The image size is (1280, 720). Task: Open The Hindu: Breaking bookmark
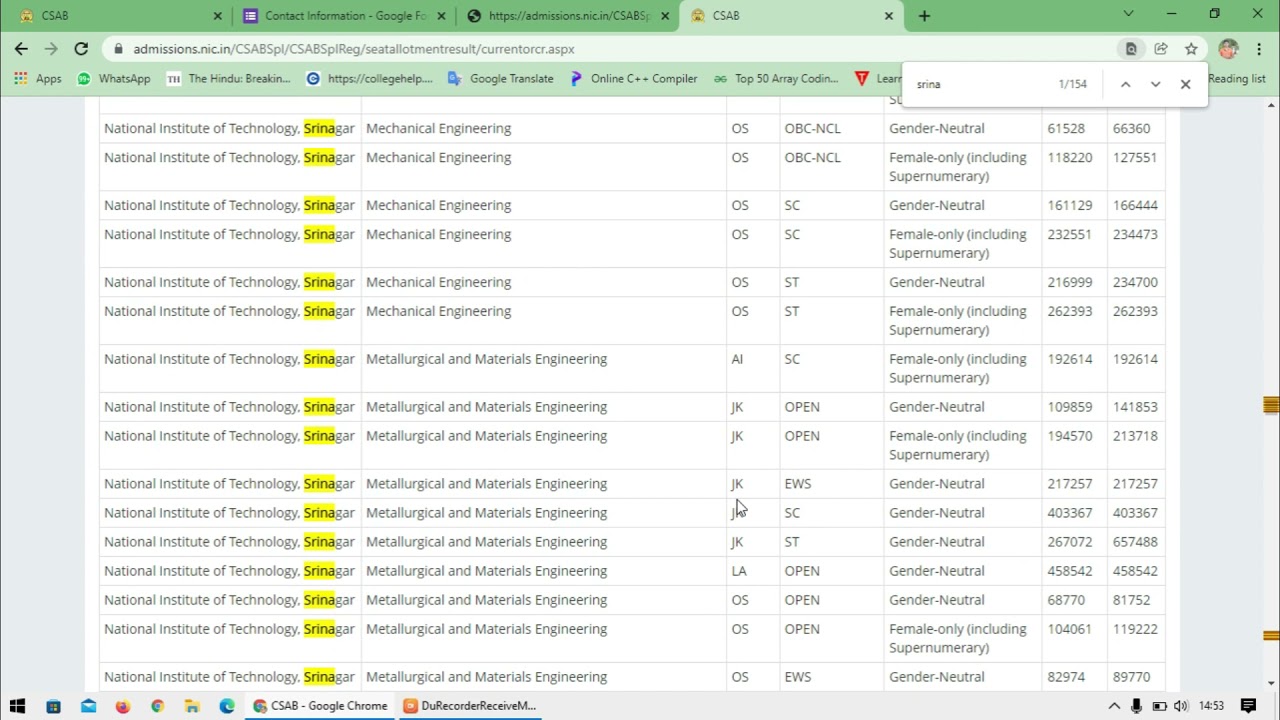pyautogui.click(x=229, y=78)
